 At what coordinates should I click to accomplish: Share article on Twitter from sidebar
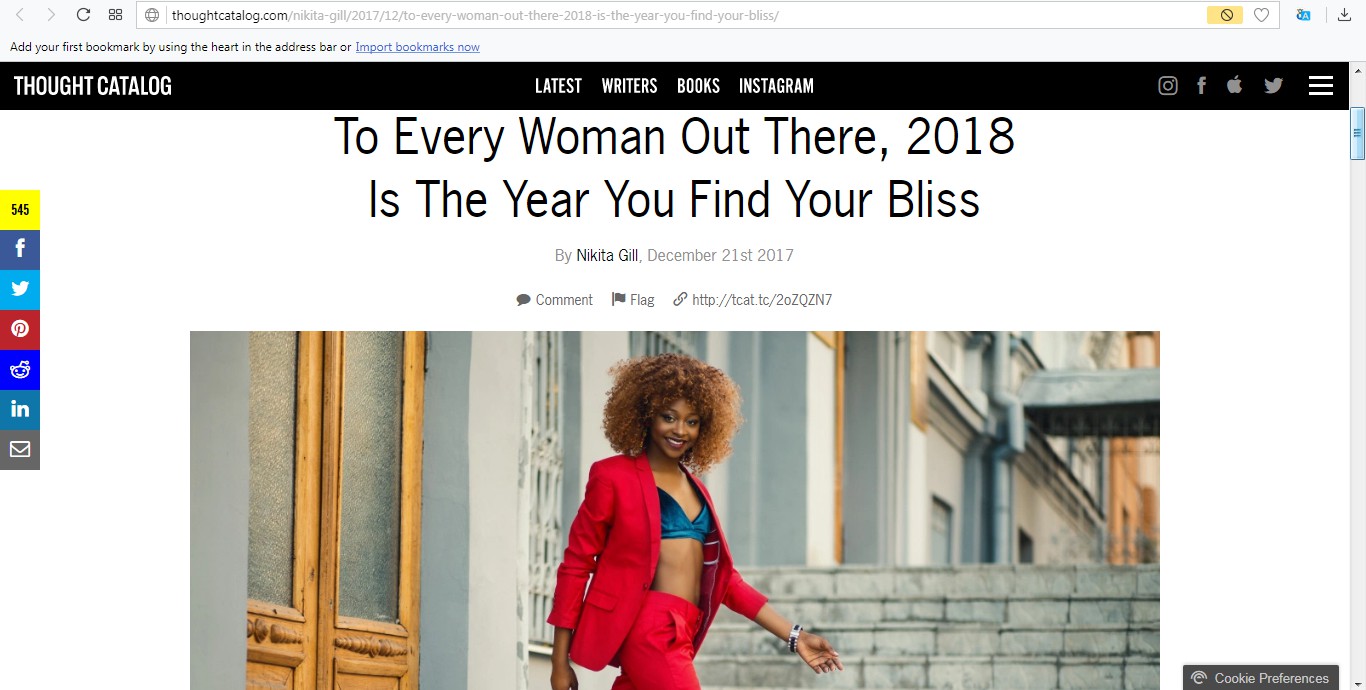click(x=20, y=290)
